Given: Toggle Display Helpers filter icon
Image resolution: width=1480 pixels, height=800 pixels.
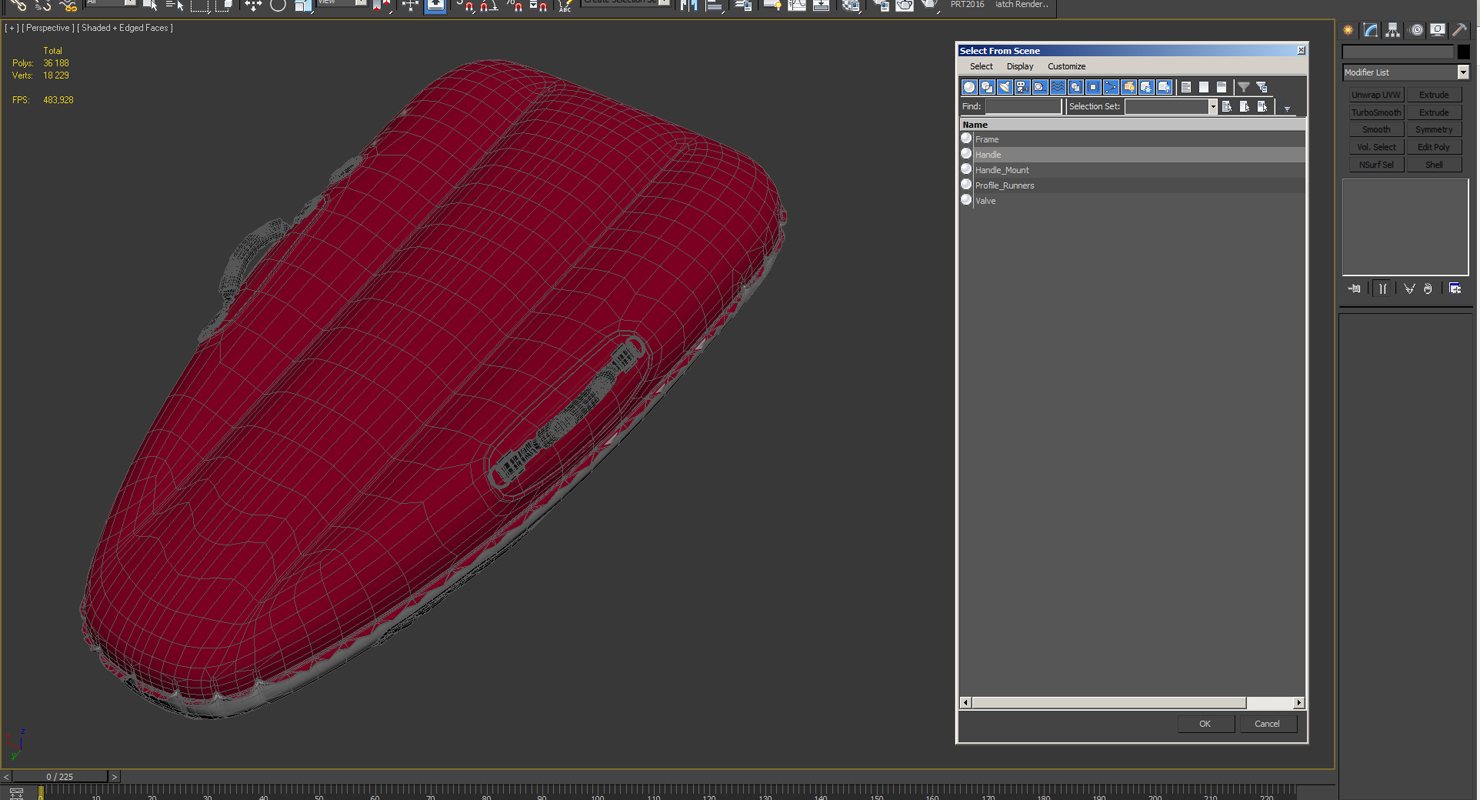Looking at the screenshot, I should point(1040,87).
